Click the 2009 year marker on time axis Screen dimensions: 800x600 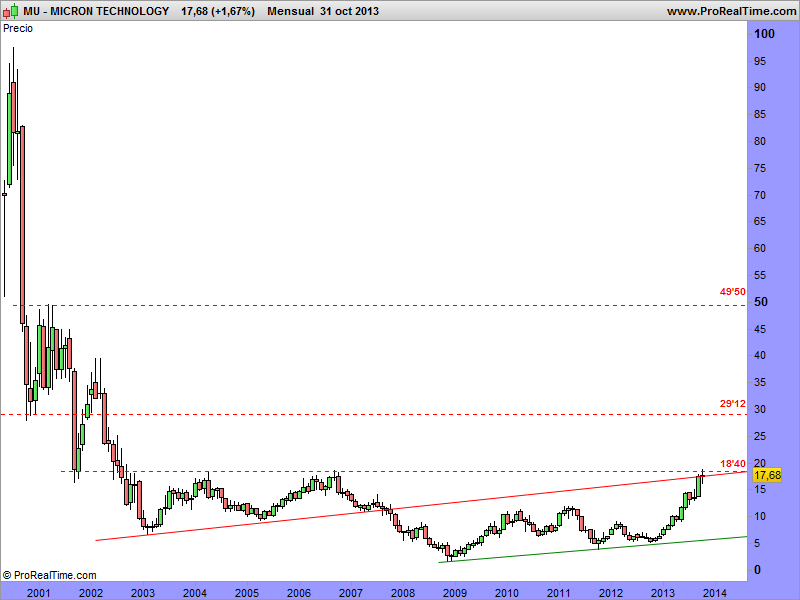tap(455, 592)
